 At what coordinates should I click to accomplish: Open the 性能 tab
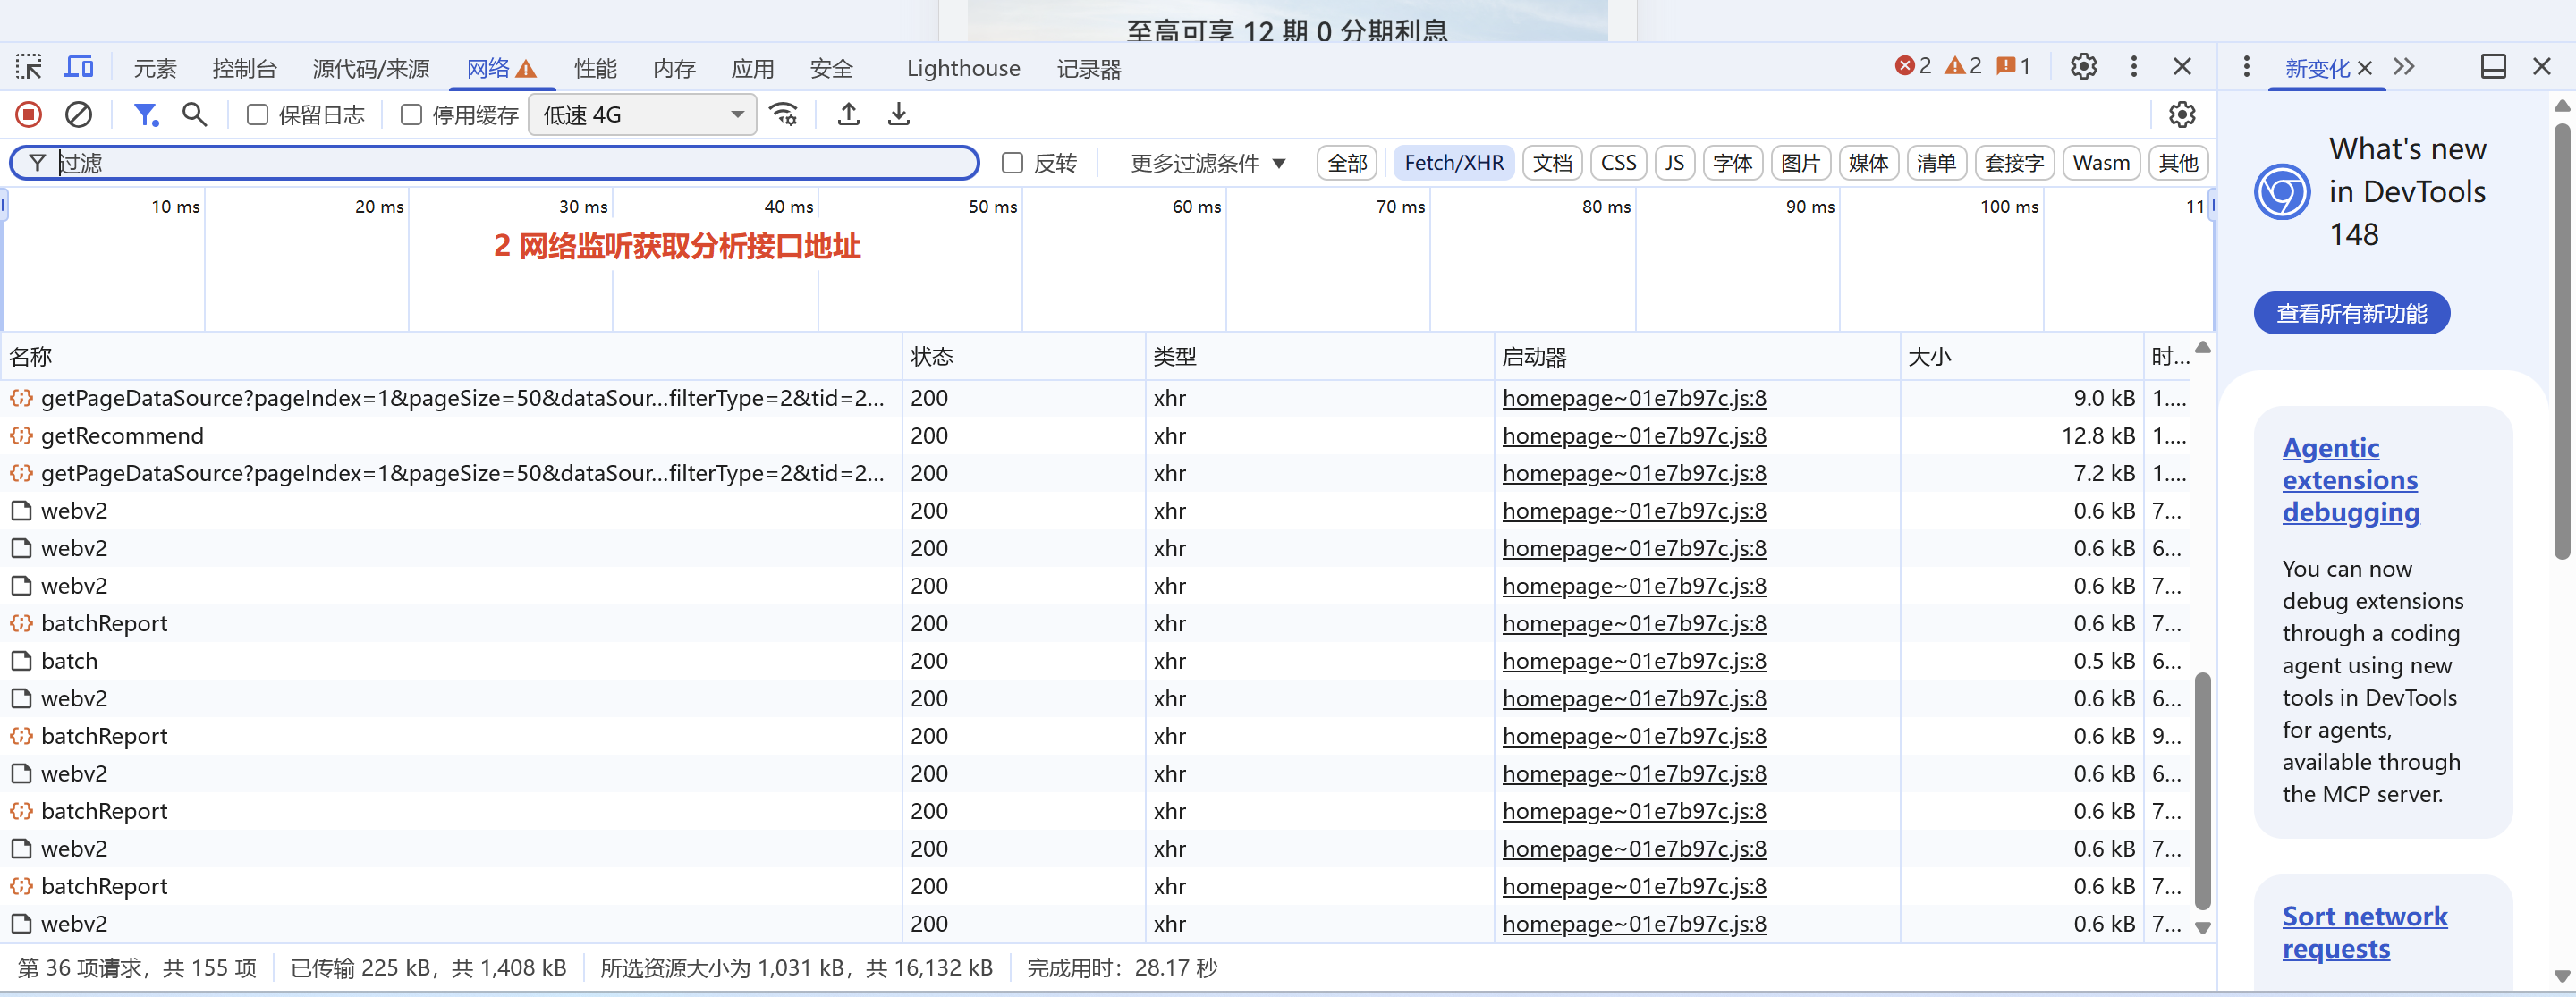click(596, 68)
